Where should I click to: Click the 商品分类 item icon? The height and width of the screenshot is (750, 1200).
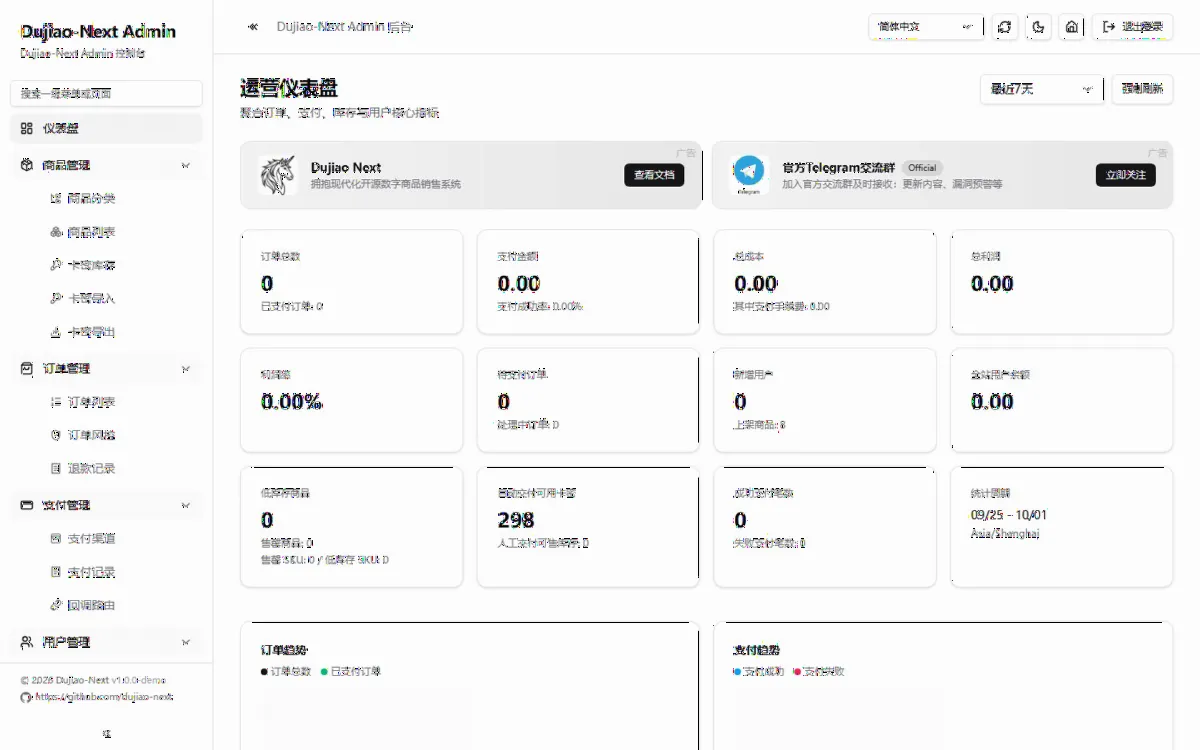pos(56,198)
